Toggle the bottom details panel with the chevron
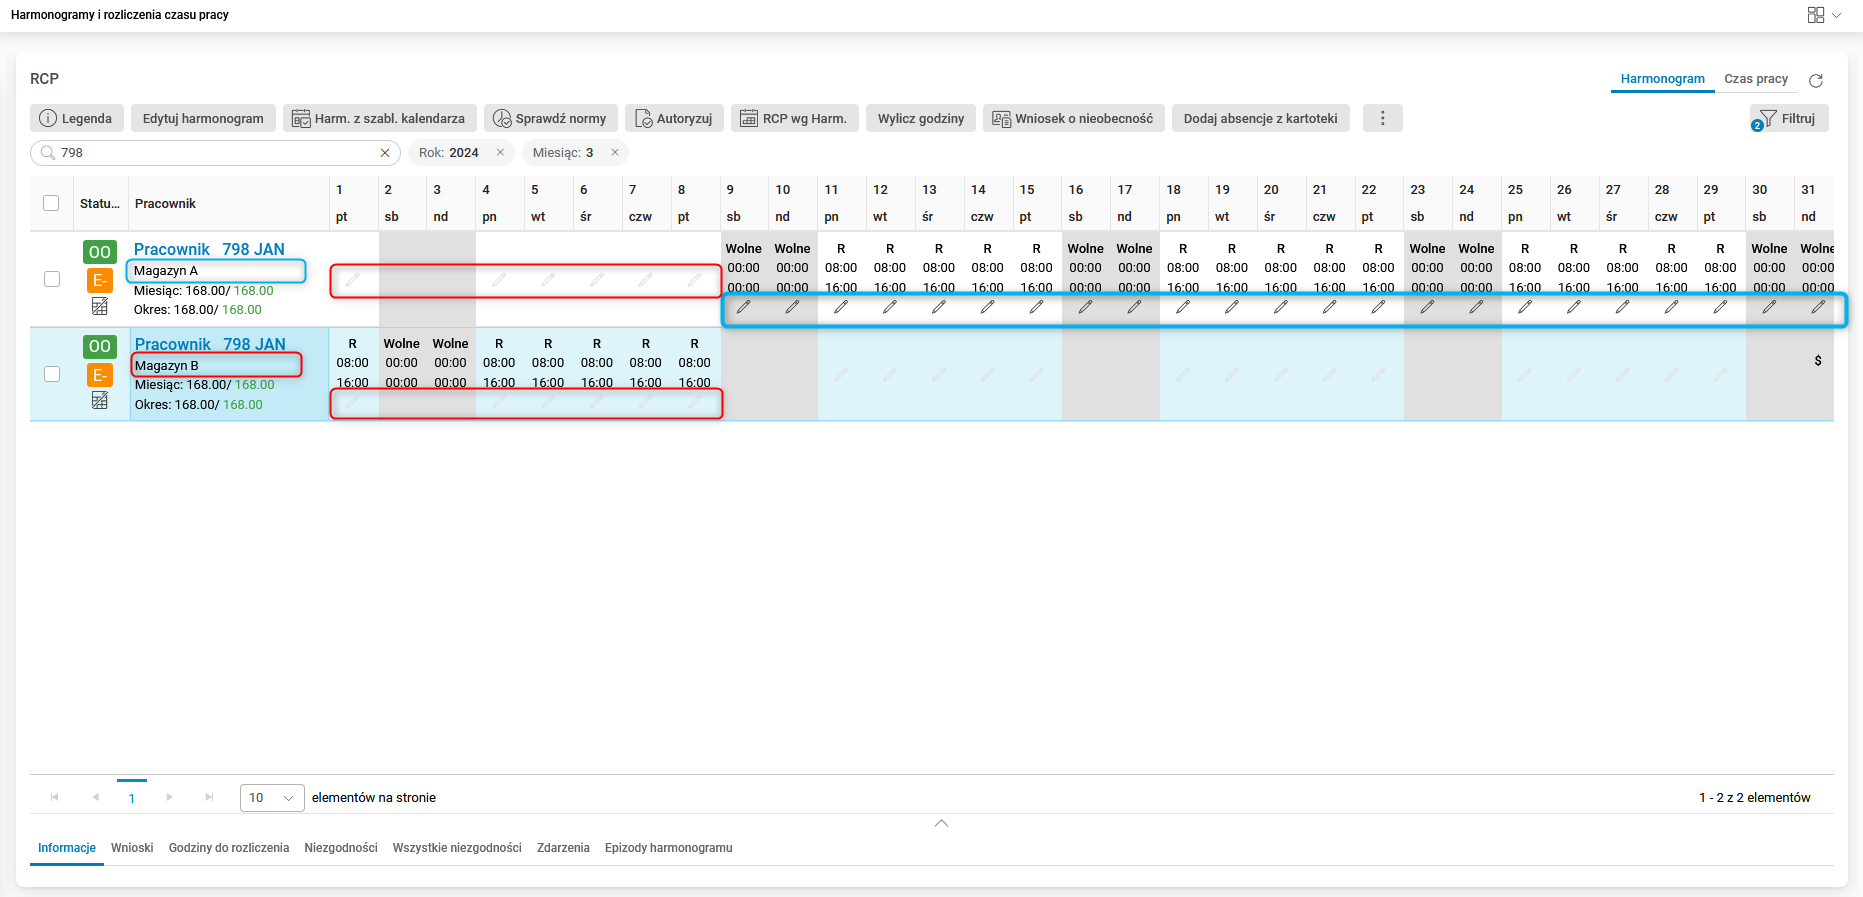Viewport: 1863px width, 897px height. point(941,823)
